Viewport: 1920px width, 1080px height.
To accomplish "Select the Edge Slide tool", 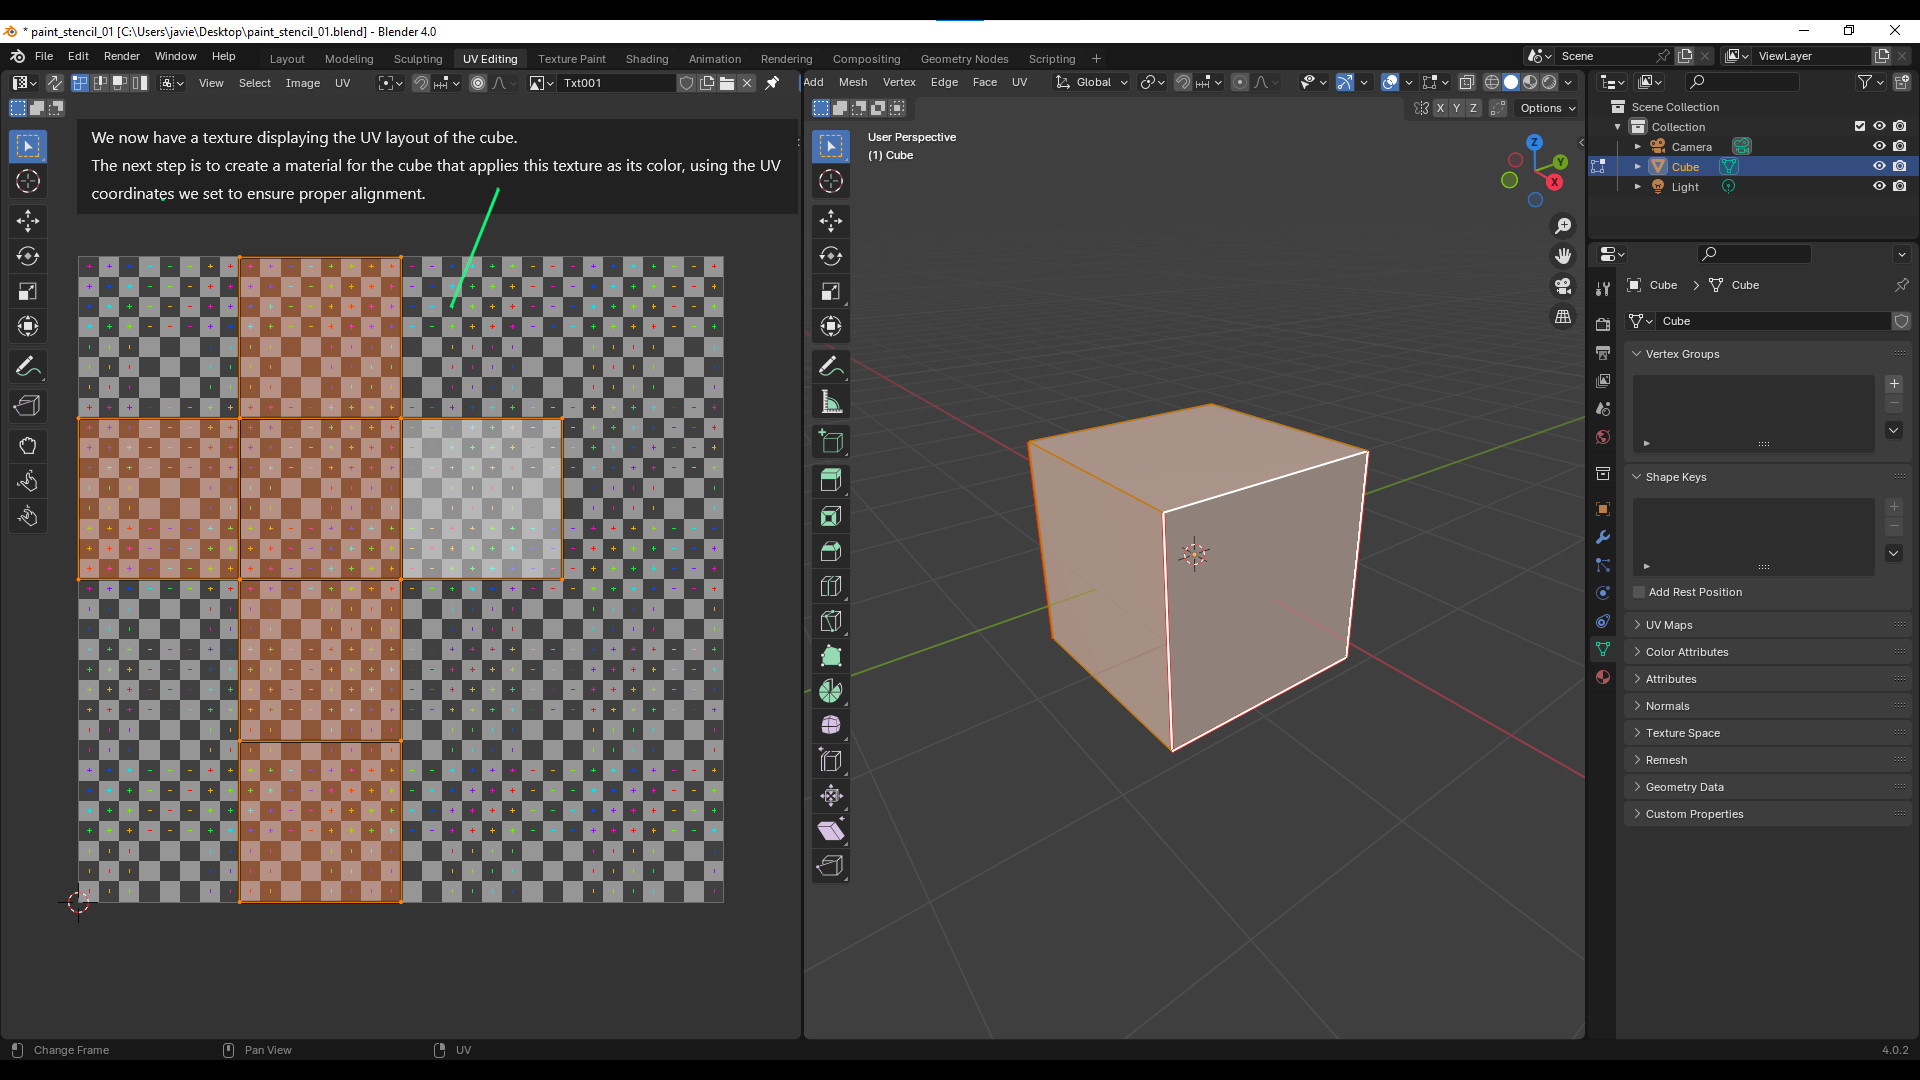I will point(831,760).
